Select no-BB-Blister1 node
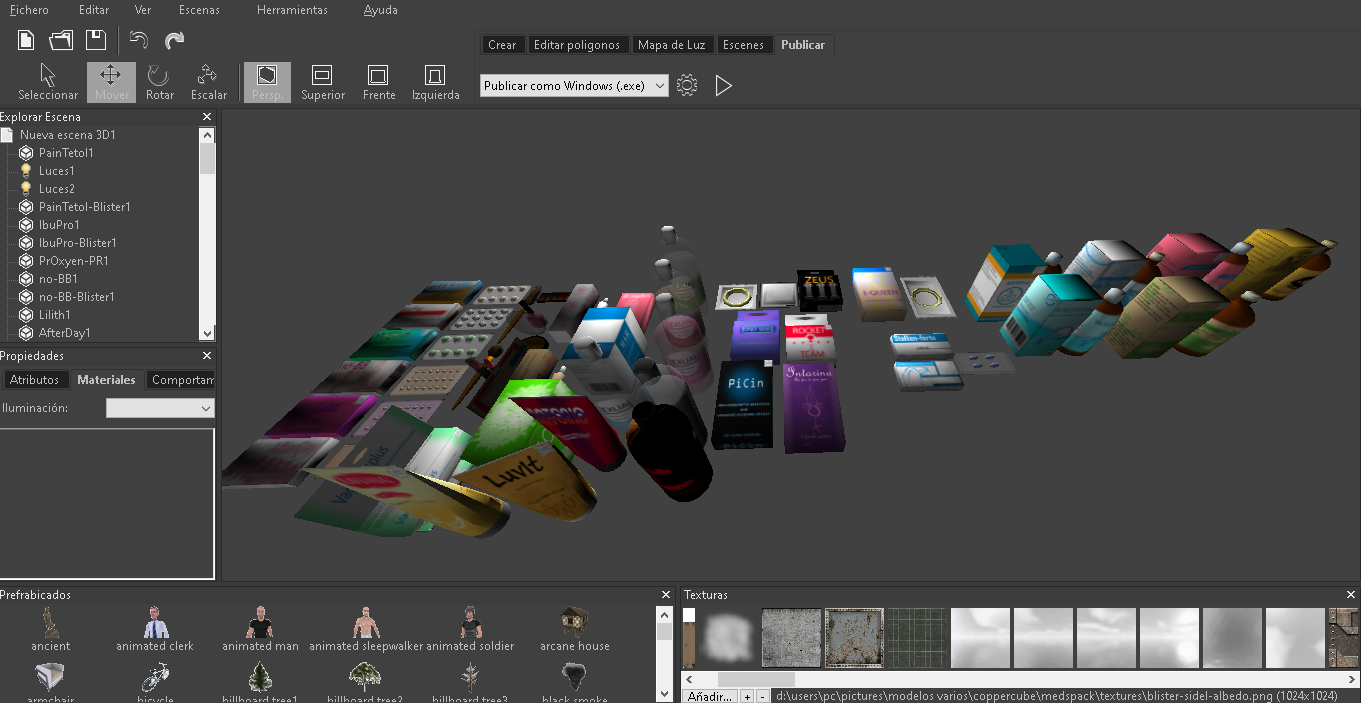Screen dimensions: 1361x703 pyautogui.click(x=76, y=297)
